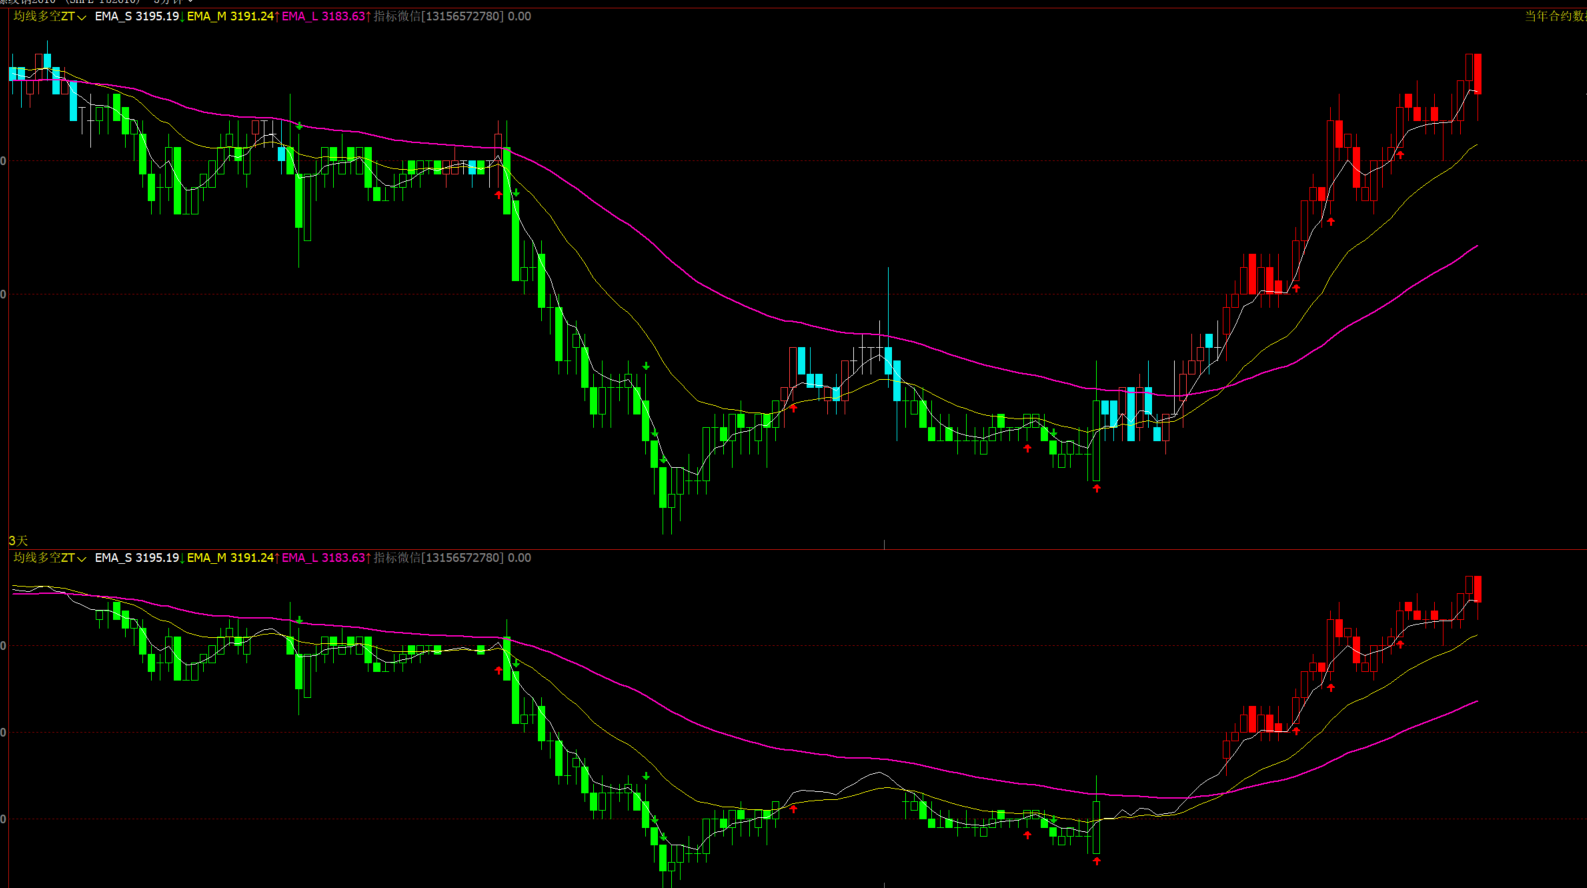The height and width of the screenshot is (888, 1587).
Task: Click the 指标微信 text in upper chart header
Action: click(397, 17)
